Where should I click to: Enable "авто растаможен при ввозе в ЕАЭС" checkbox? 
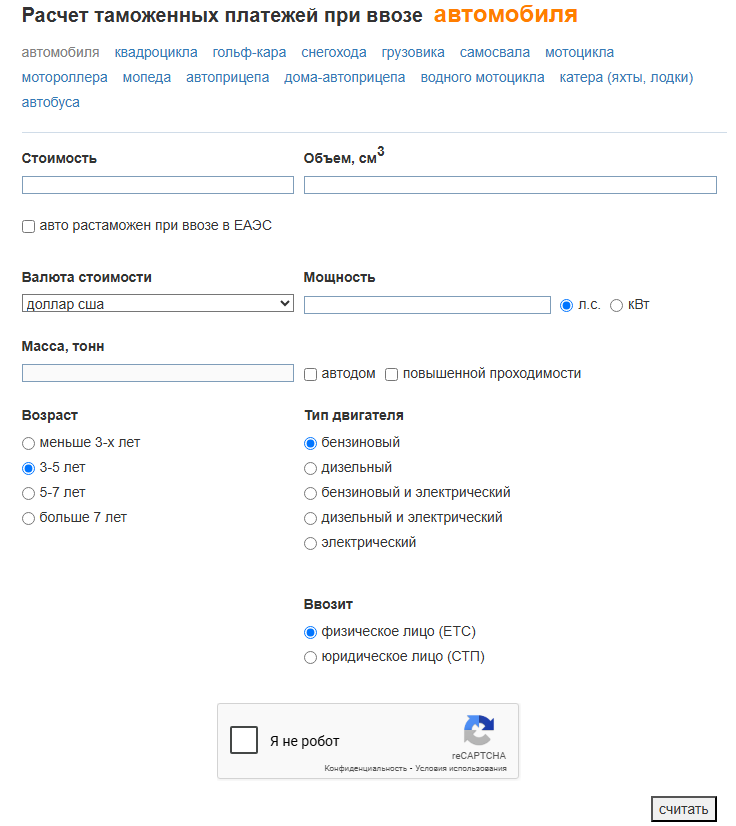coord(29,227)
